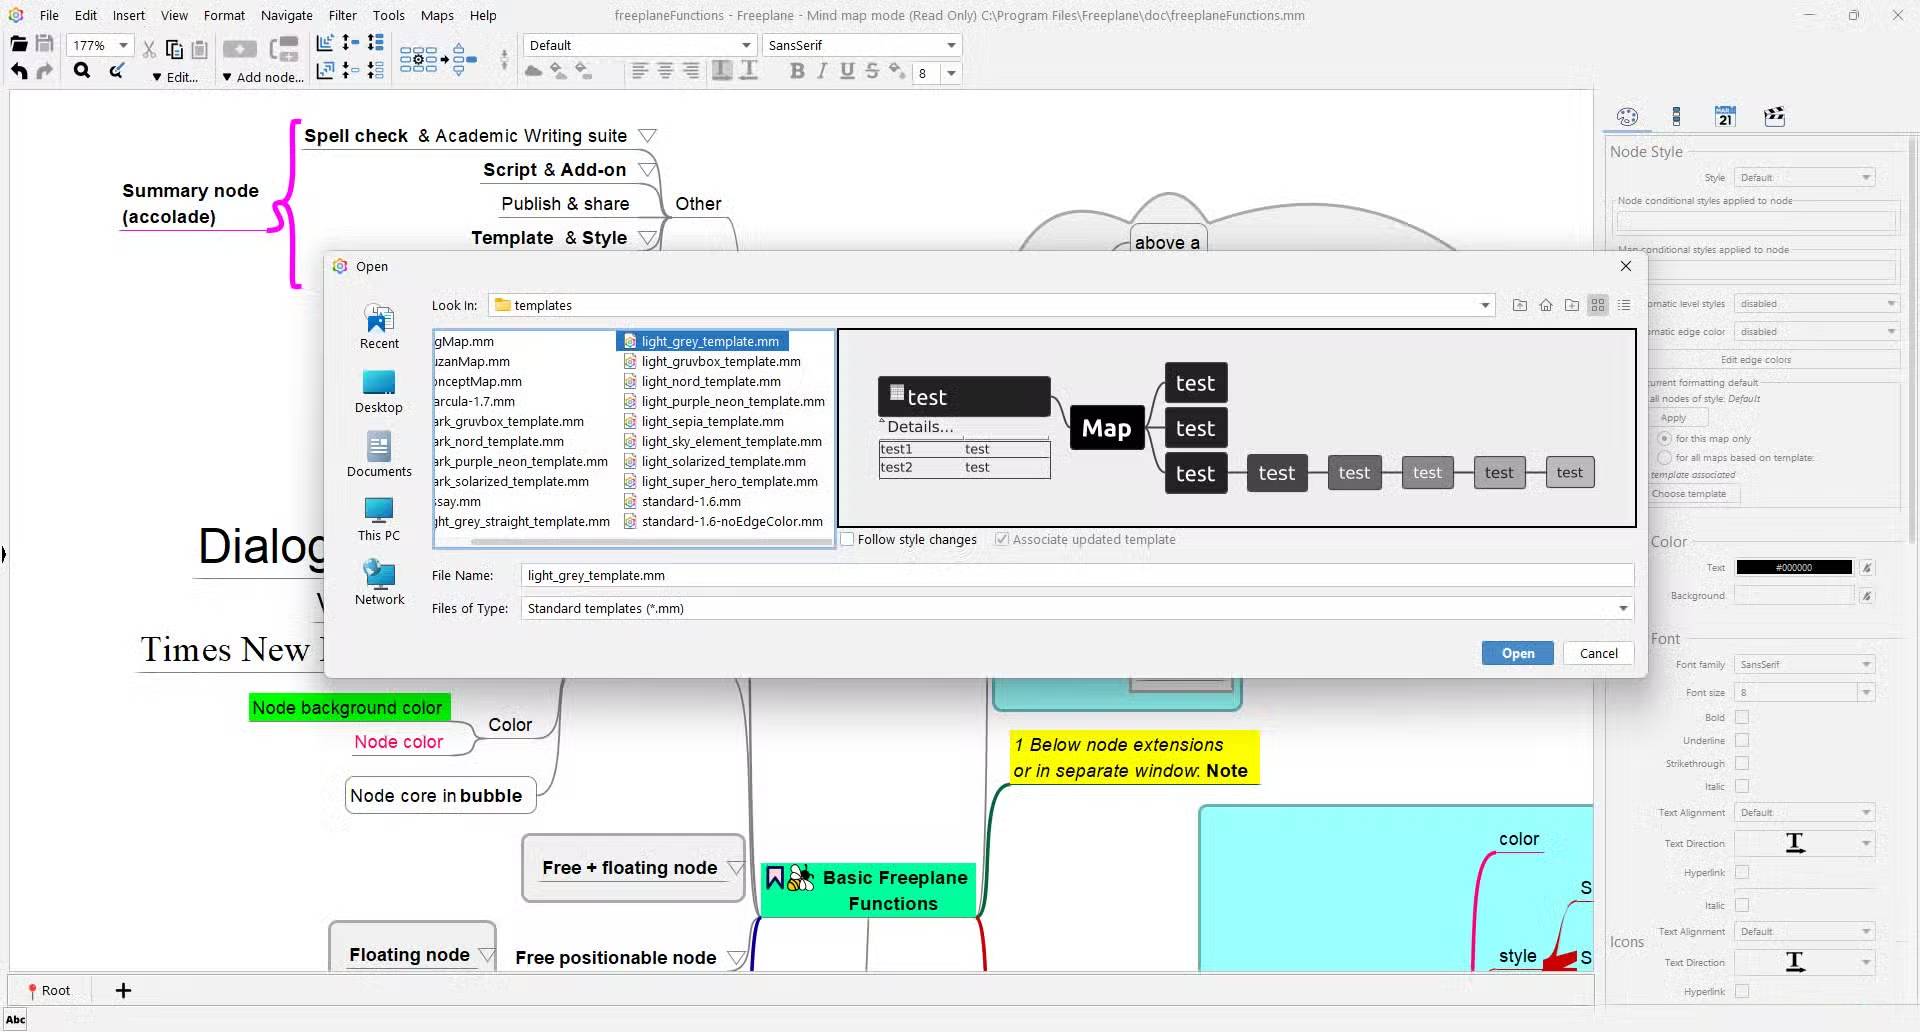Switch file list to details view
The height and width of the screenshot is (1032, 1920).
[1624, 305]
